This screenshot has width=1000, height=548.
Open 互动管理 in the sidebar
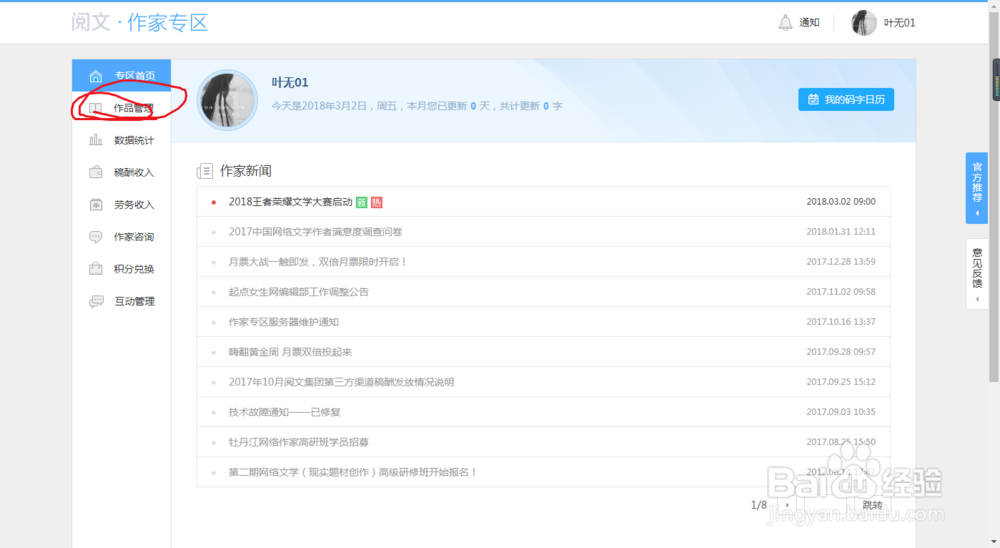coord(121,301)
